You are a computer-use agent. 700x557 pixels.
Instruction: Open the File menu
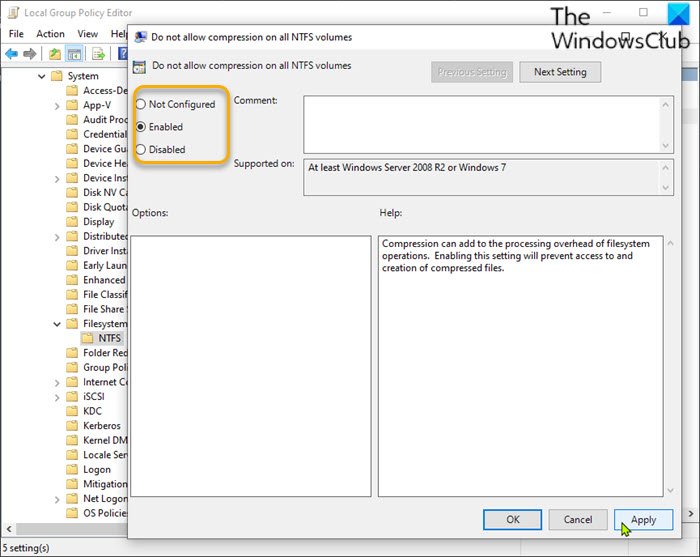pyautogui.click(x=16, y=34)
